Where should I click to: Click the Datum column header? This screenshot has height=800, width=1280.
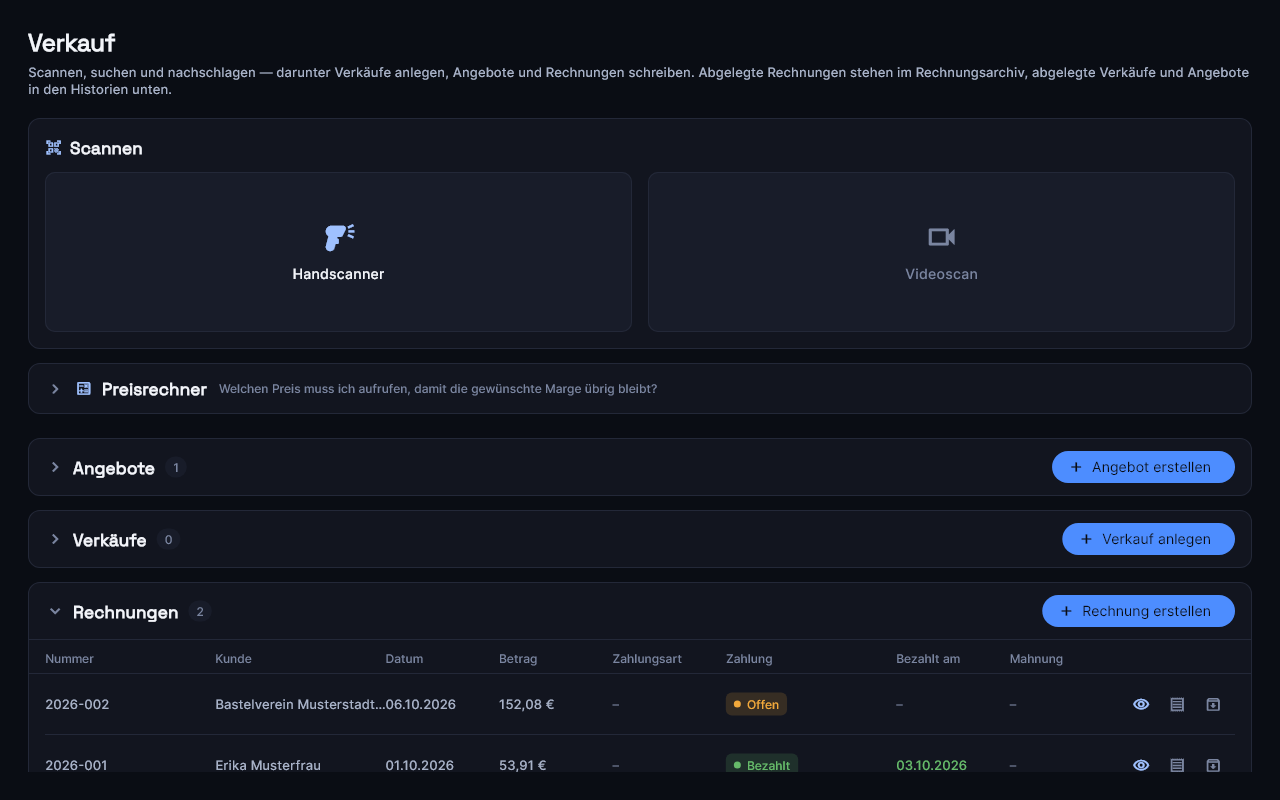pyautogui.click(x=404, y=659)
